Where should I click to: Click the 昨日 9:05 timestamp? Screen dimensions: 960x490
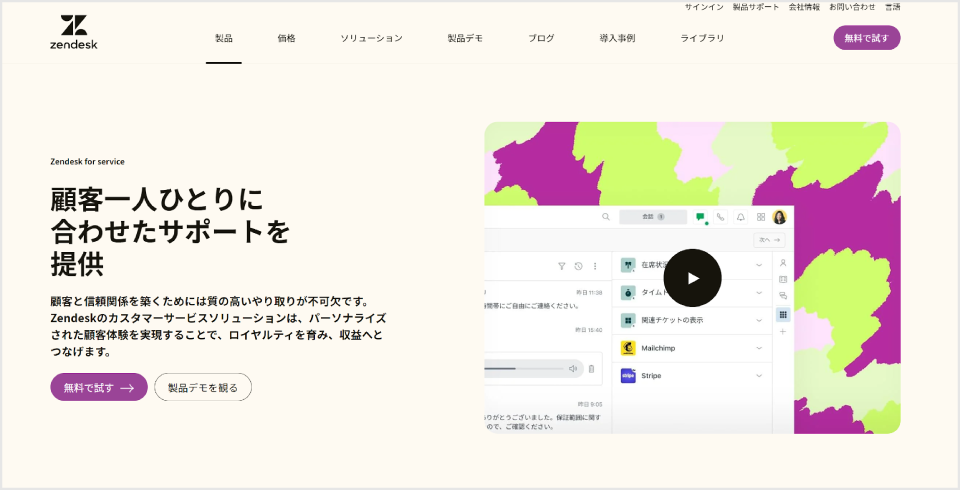click(x=590, y=404)
